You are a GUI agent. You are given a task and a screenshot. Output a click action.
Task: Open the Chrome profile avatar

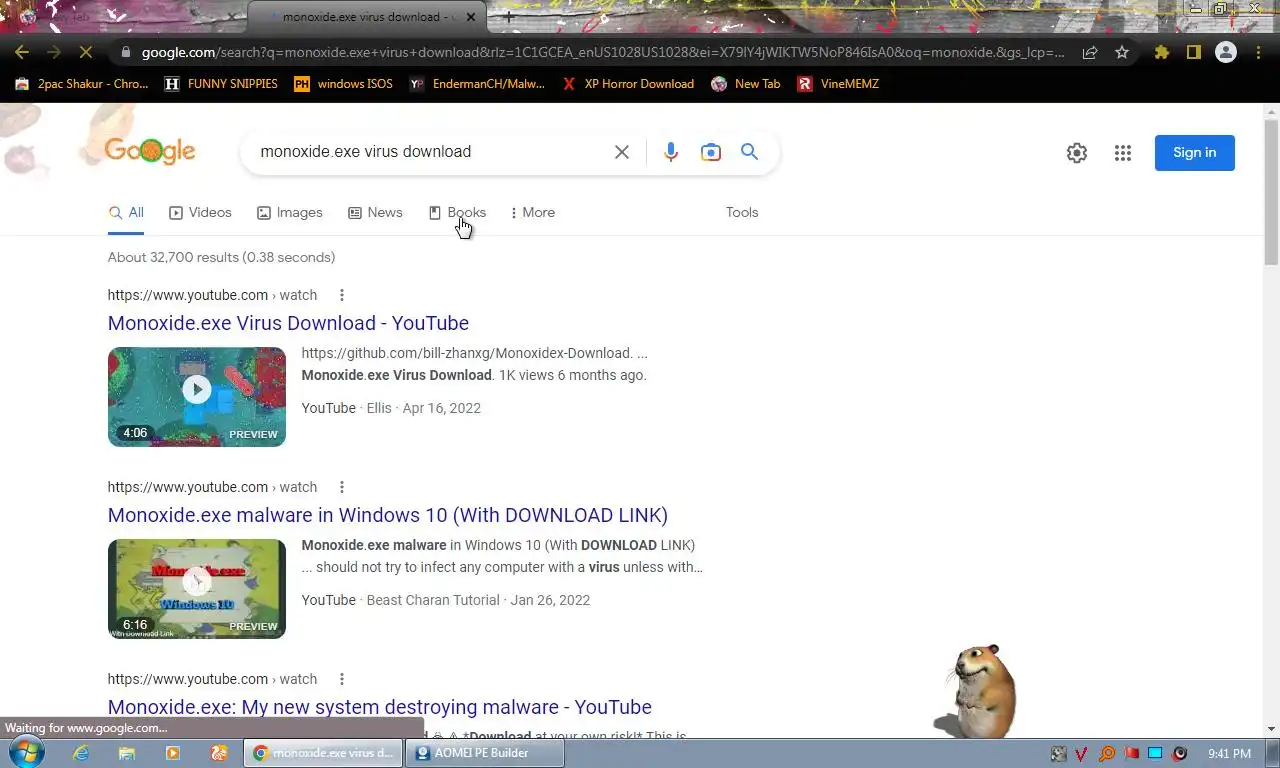point(1225,52)
